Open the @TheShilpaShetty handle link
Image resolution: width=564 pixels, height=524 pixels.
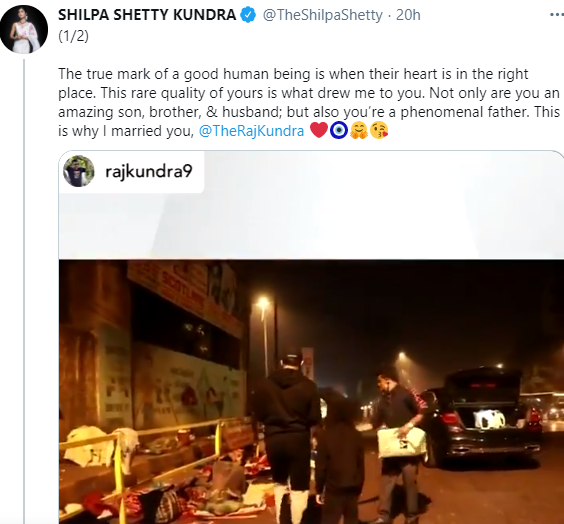pyautogui.click(x=322, y=15)
